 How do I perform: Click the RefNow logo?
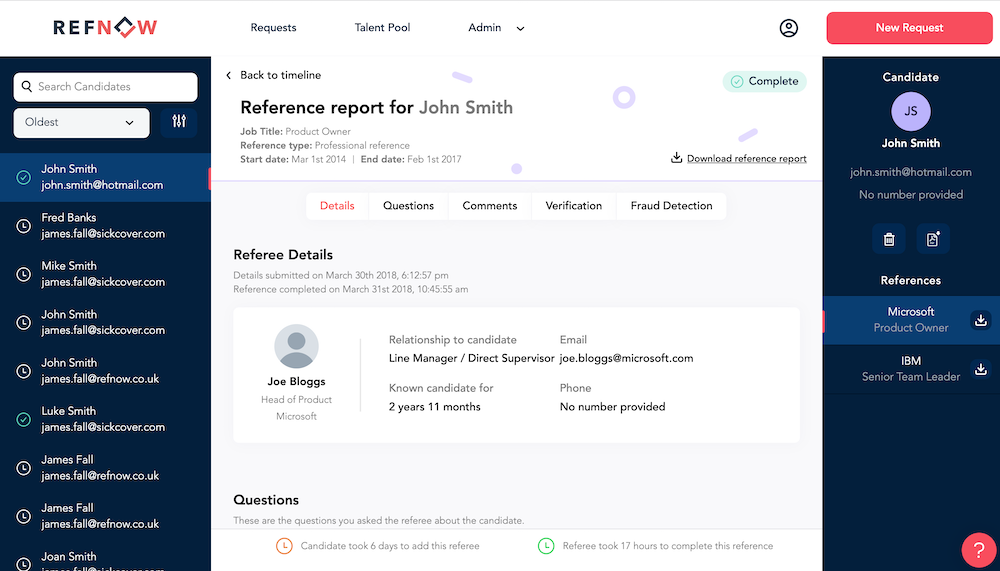click(x=105, y=28)
